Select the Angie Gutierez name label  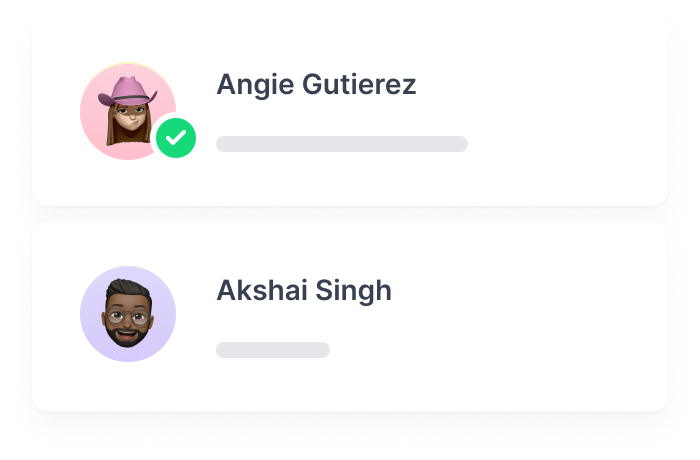[x=316, y=85]
